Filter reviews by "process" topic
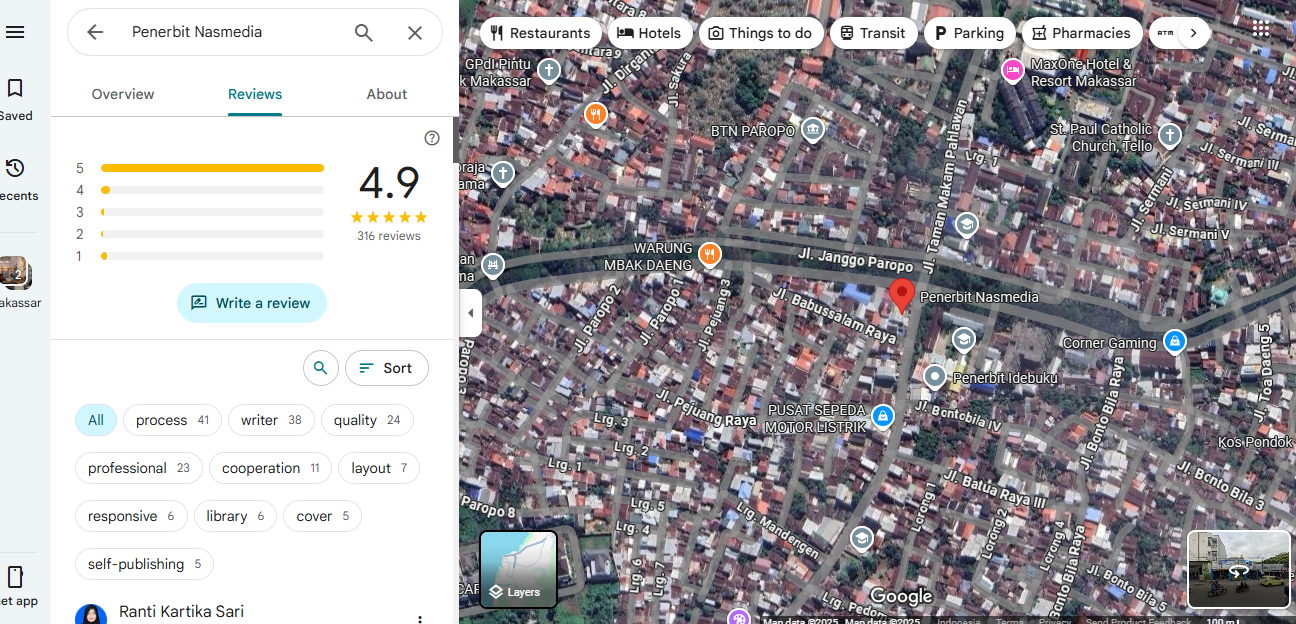Screen dimensions: 1296x624 click(x=172, y=420)
